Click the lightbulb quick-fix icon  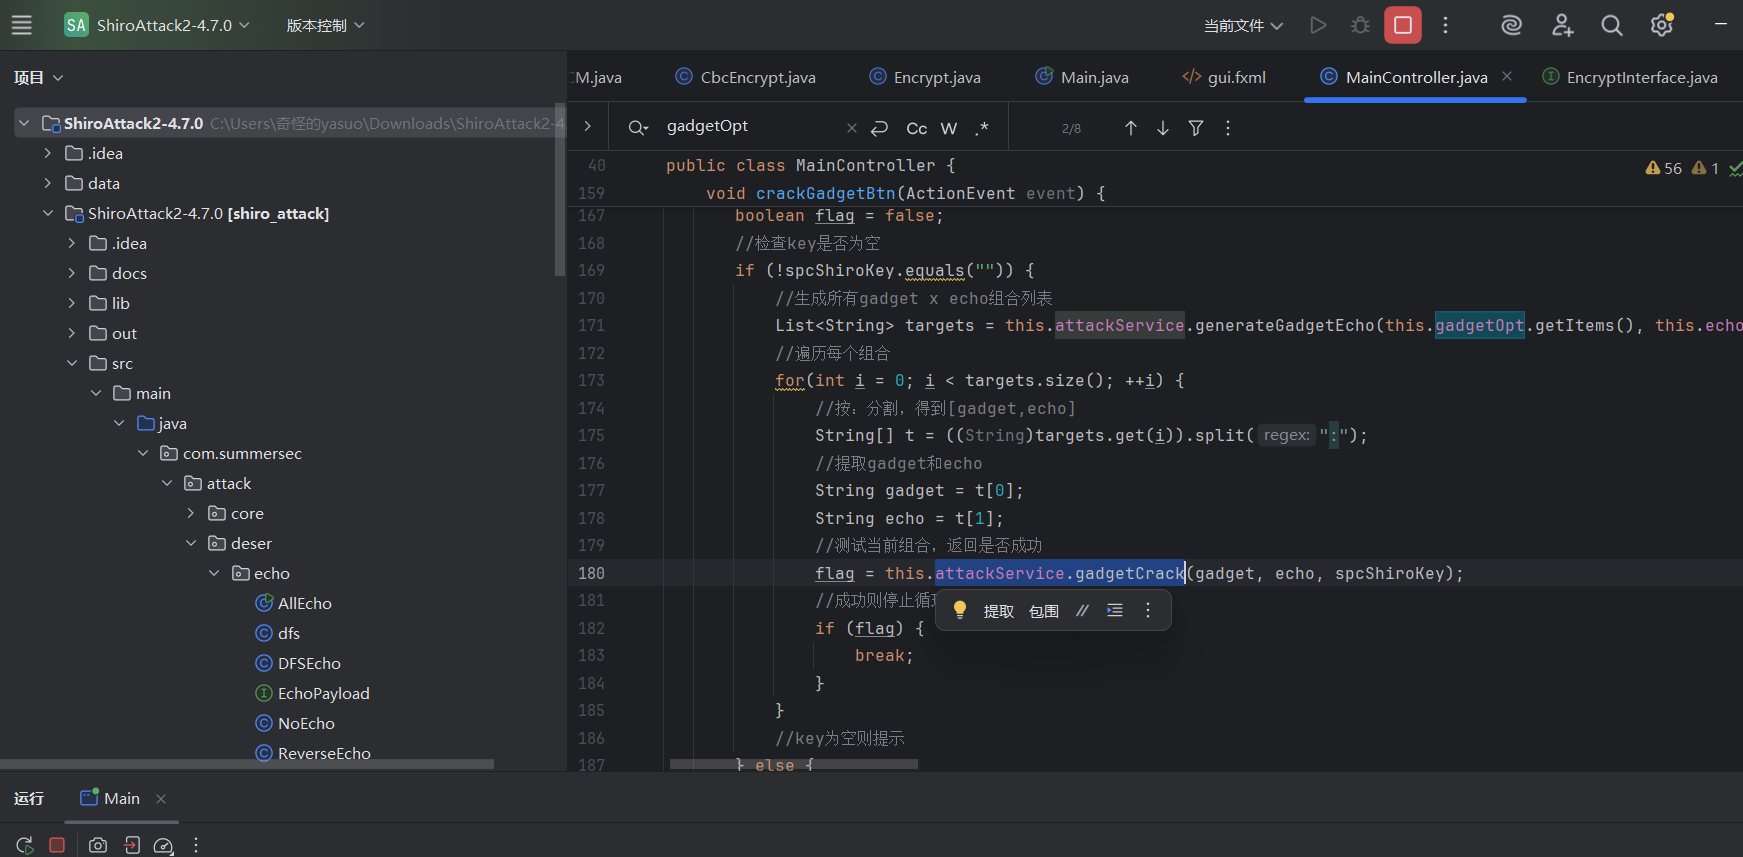pyautogui.click(x=960, y=610)
